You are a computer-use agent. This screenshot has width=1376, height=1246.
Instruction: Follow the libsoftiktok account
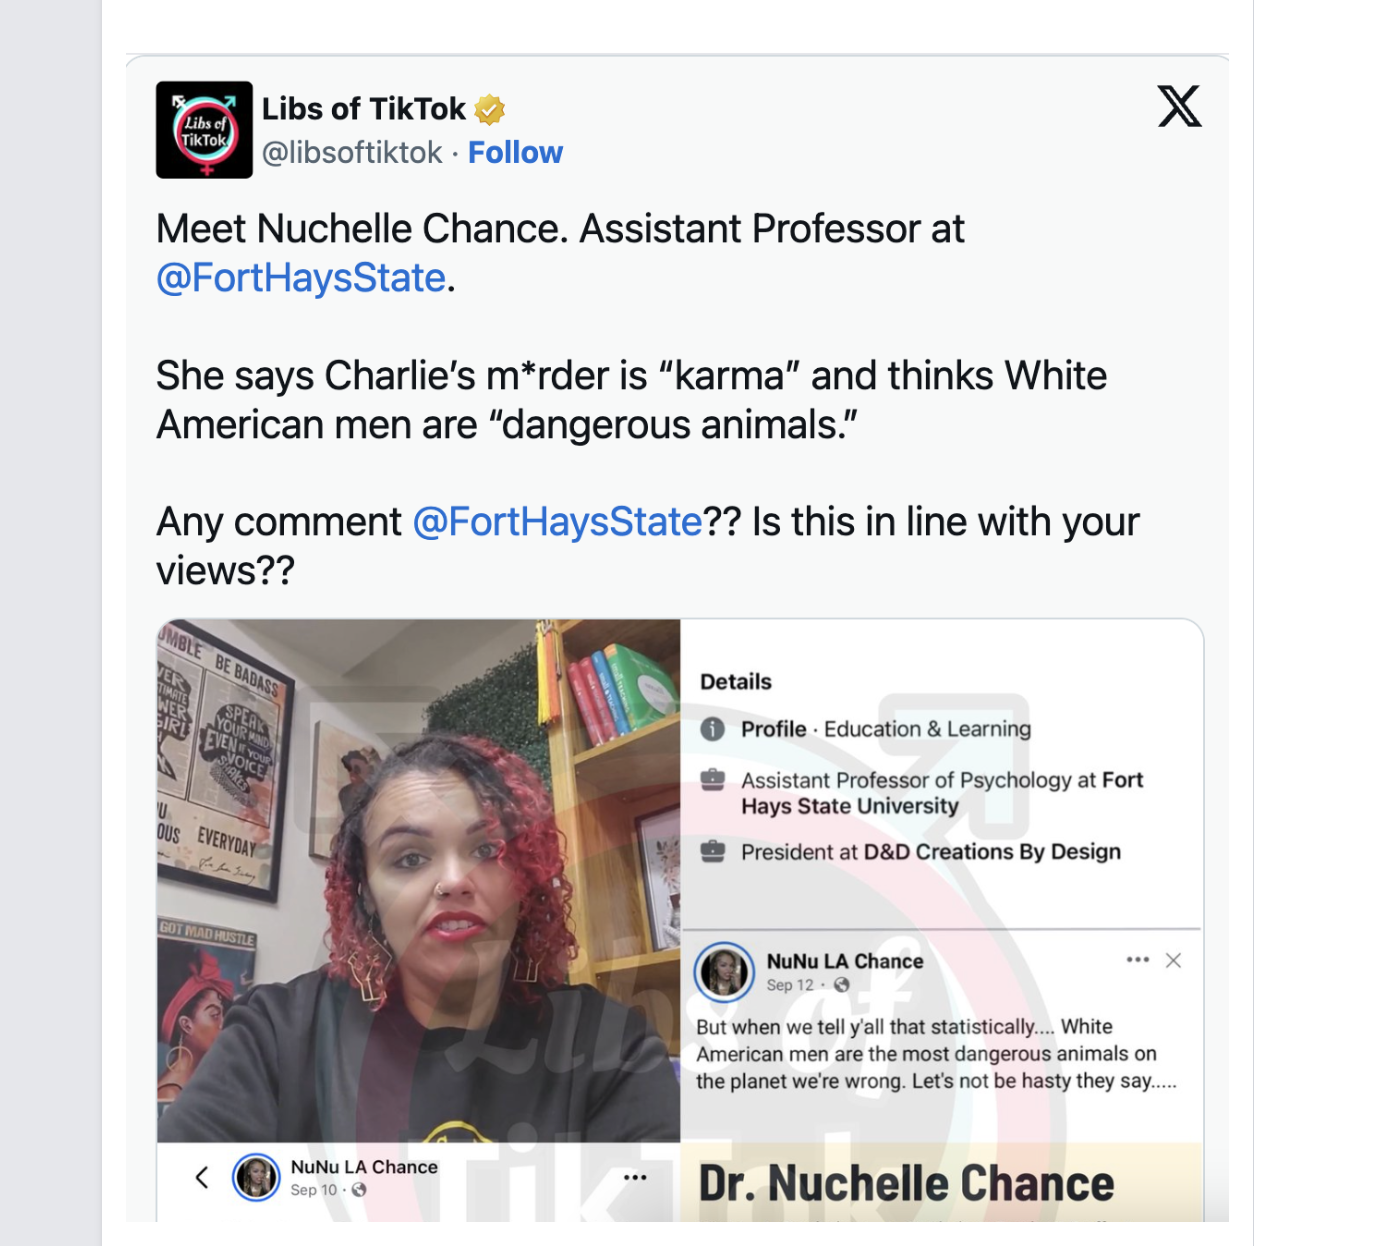click(x=515, y=152)
